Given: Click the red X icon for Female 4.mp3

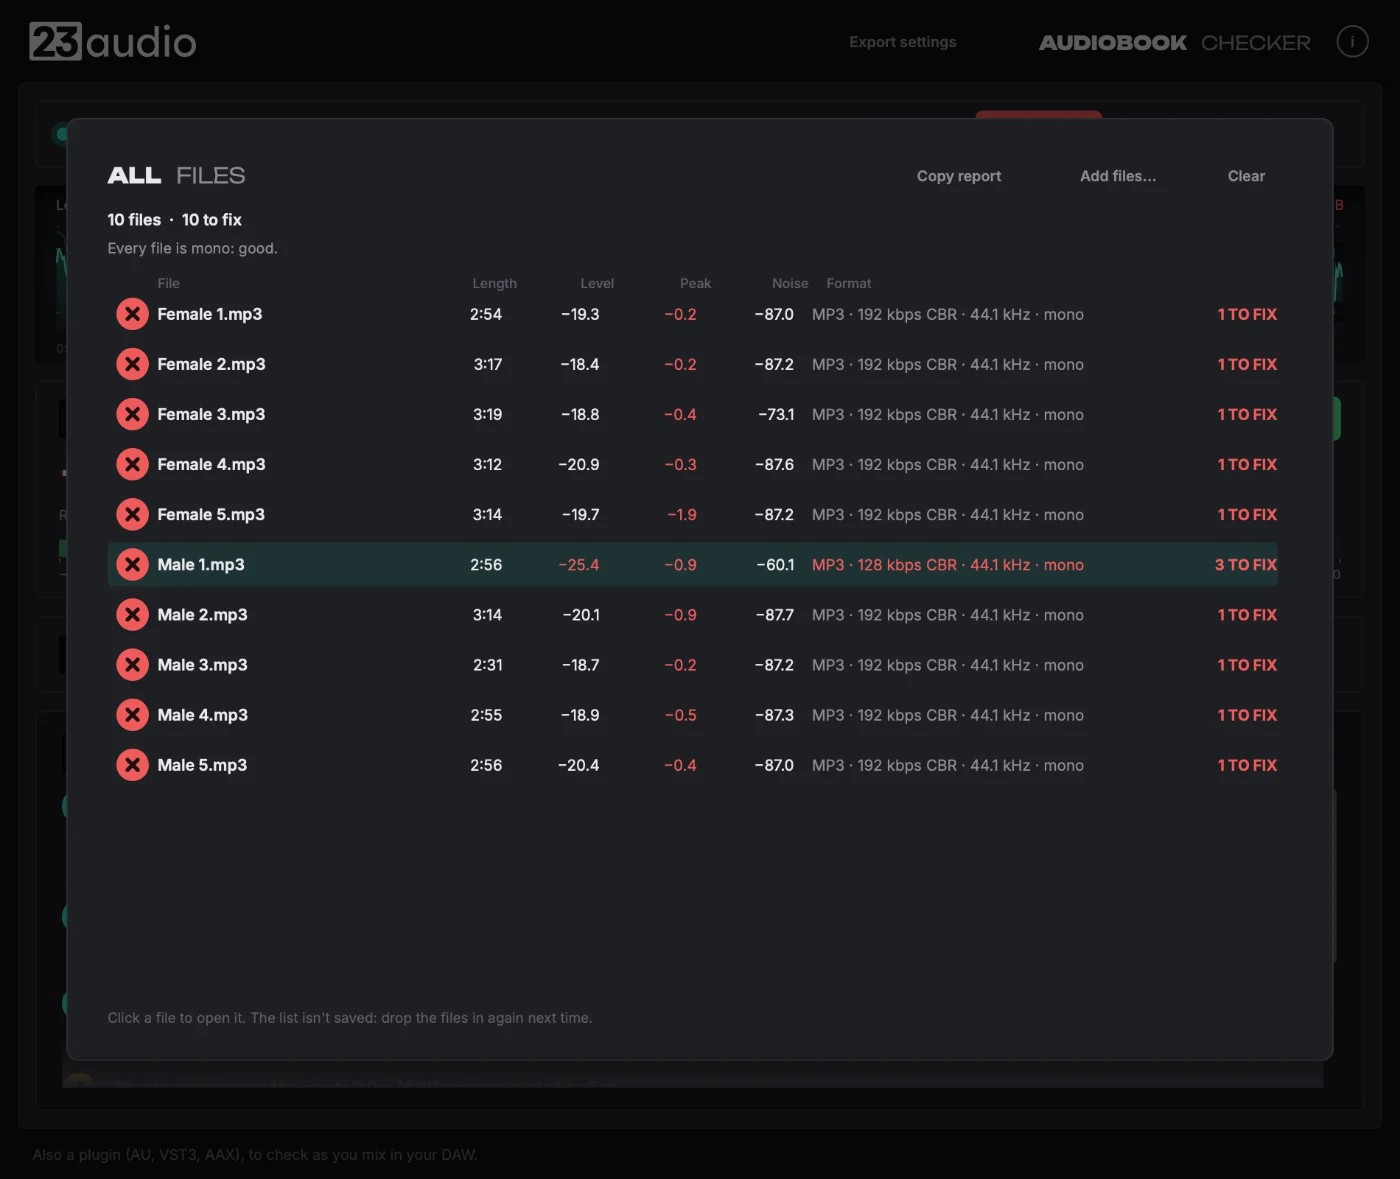Looking at the screenshot, I should (132, 464).
